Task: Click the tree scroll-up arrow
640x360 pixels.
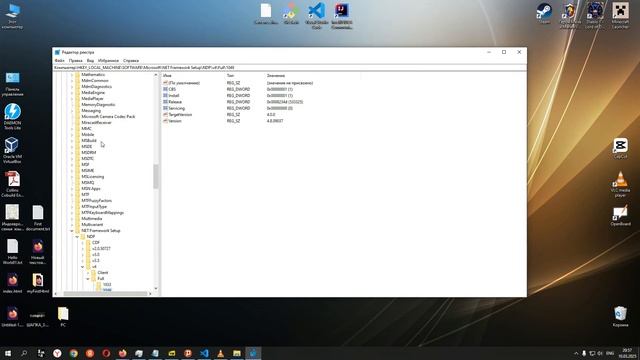Action: tap(156, 75)
